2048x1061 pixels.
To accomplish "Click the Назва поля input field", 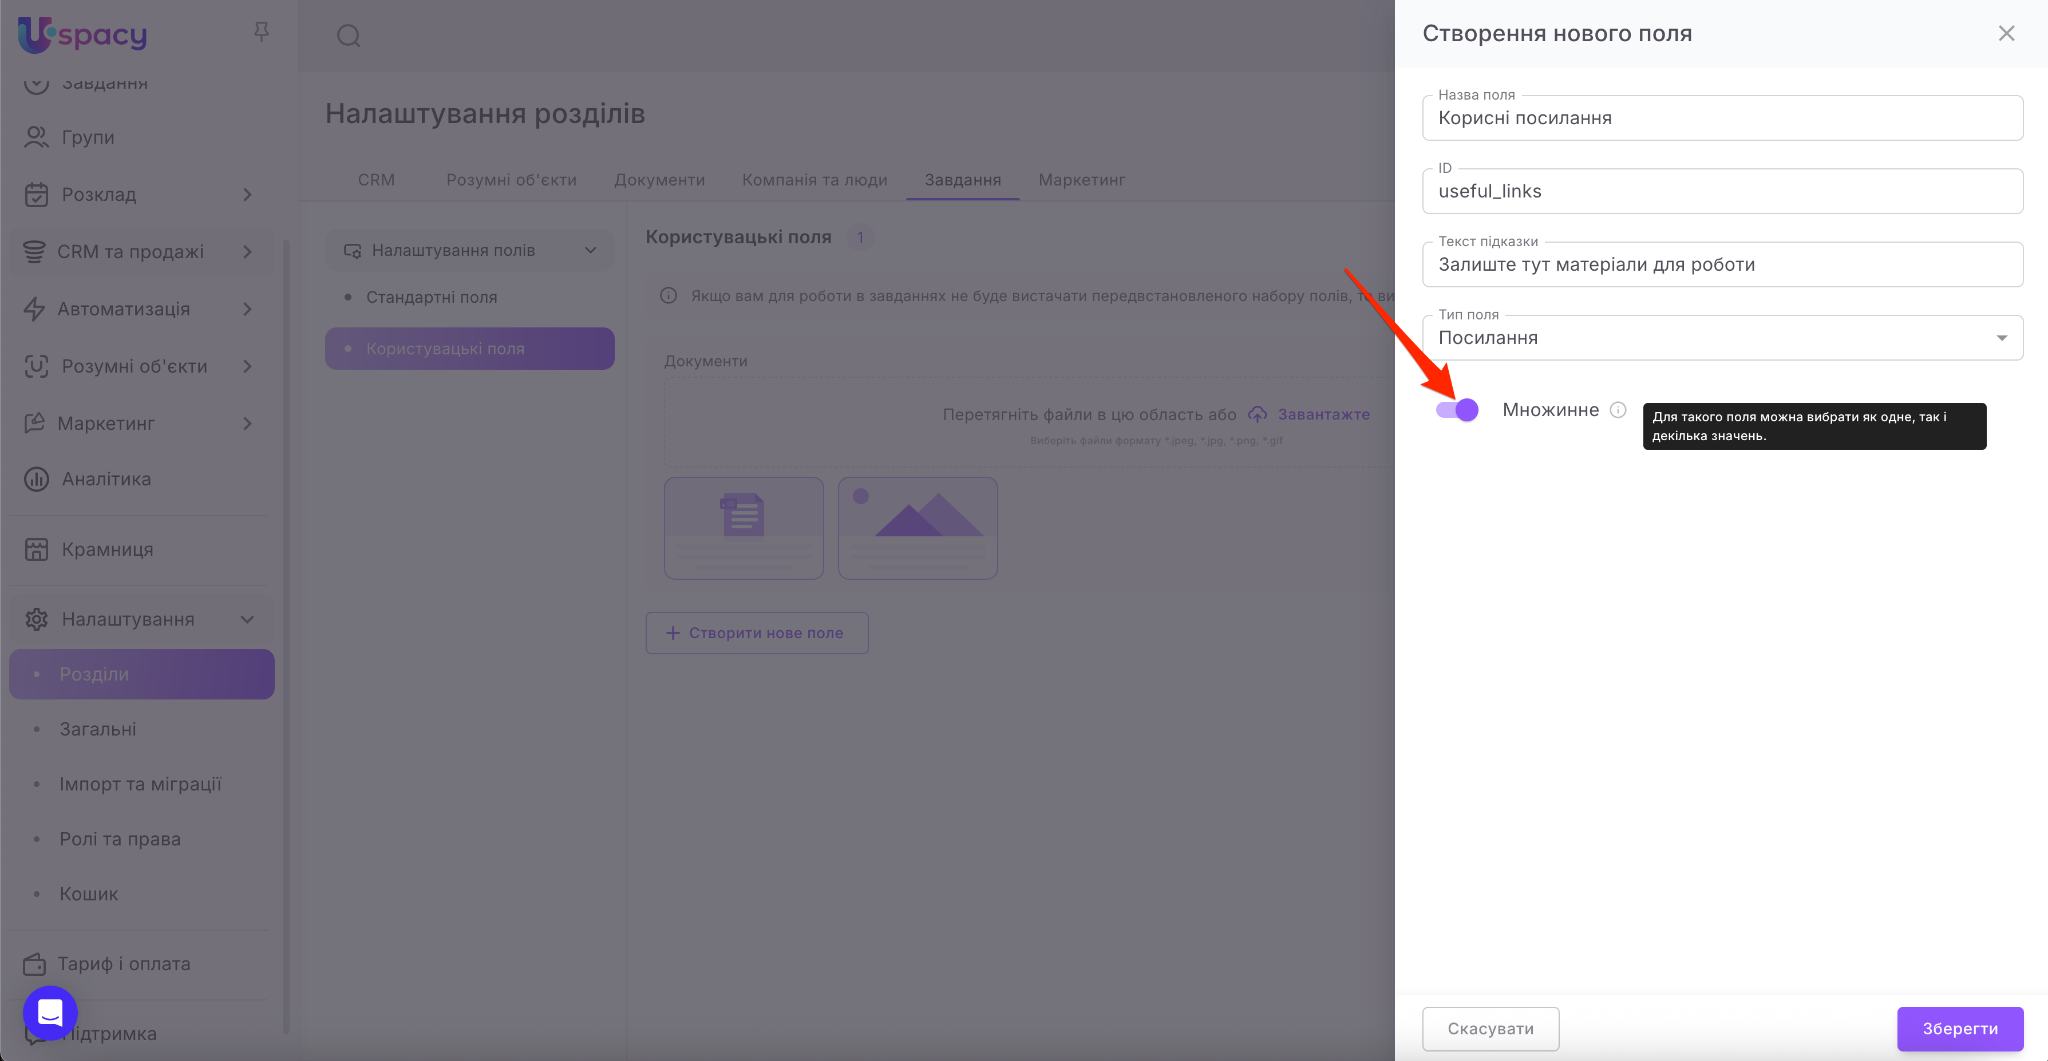I will point(1722,118).
